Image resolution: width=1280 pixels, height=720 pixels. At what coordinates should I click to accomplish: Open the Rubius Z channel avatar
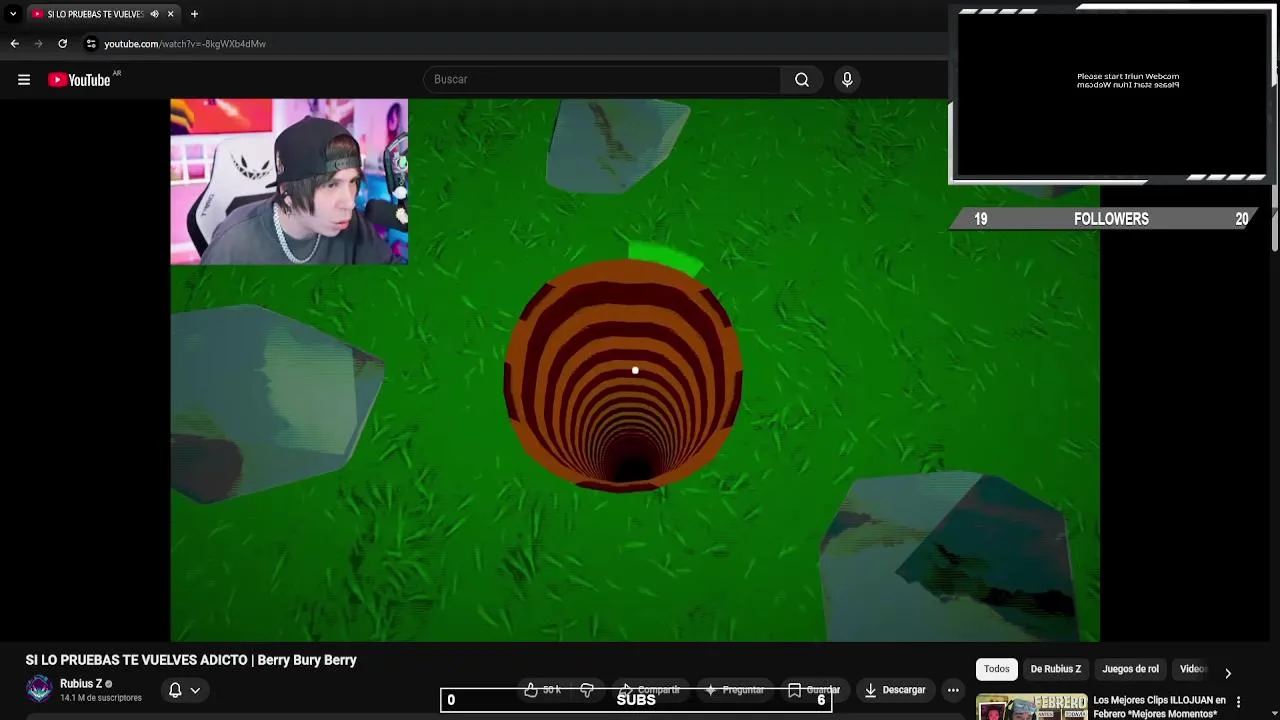coord(39,689)
